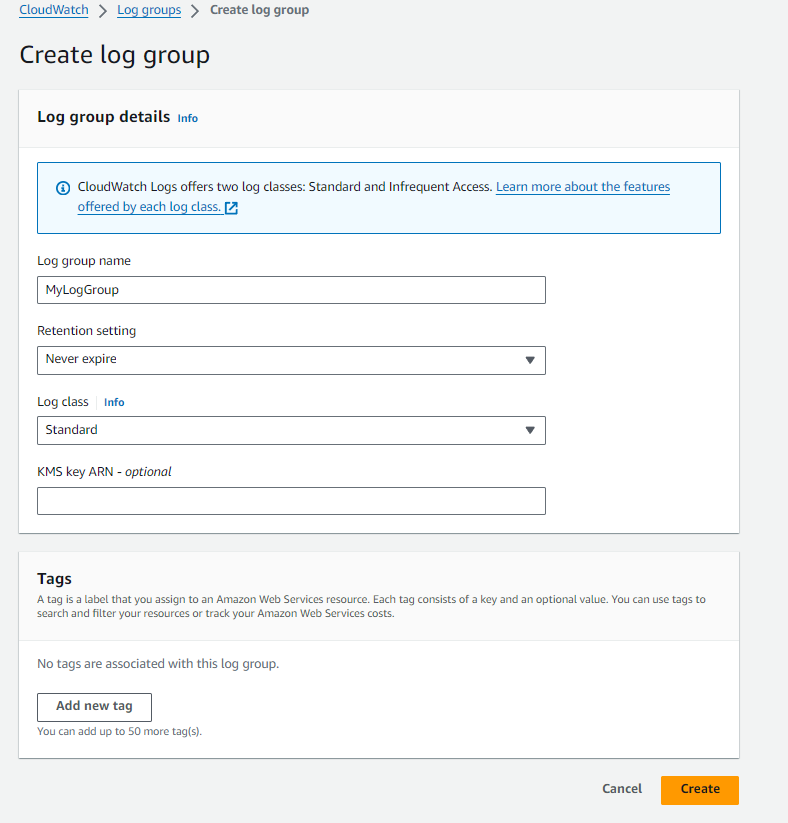Screen dimensions: 788x823
Task: Click the chevron icon after CloudWatch breadcrumb
Action: point(103,11)
